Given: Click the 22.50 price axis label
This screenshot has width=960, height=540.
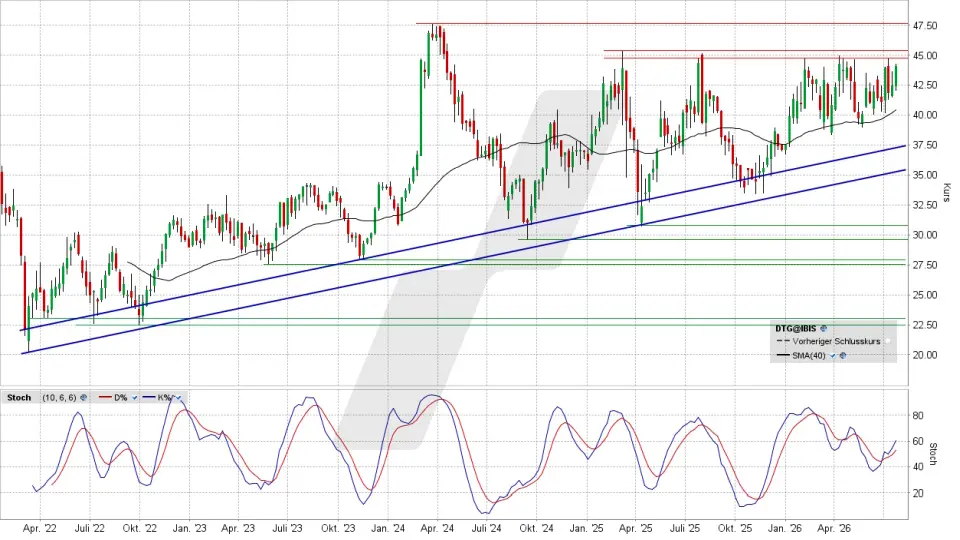Looking at the screenshot, I should 925,325.
